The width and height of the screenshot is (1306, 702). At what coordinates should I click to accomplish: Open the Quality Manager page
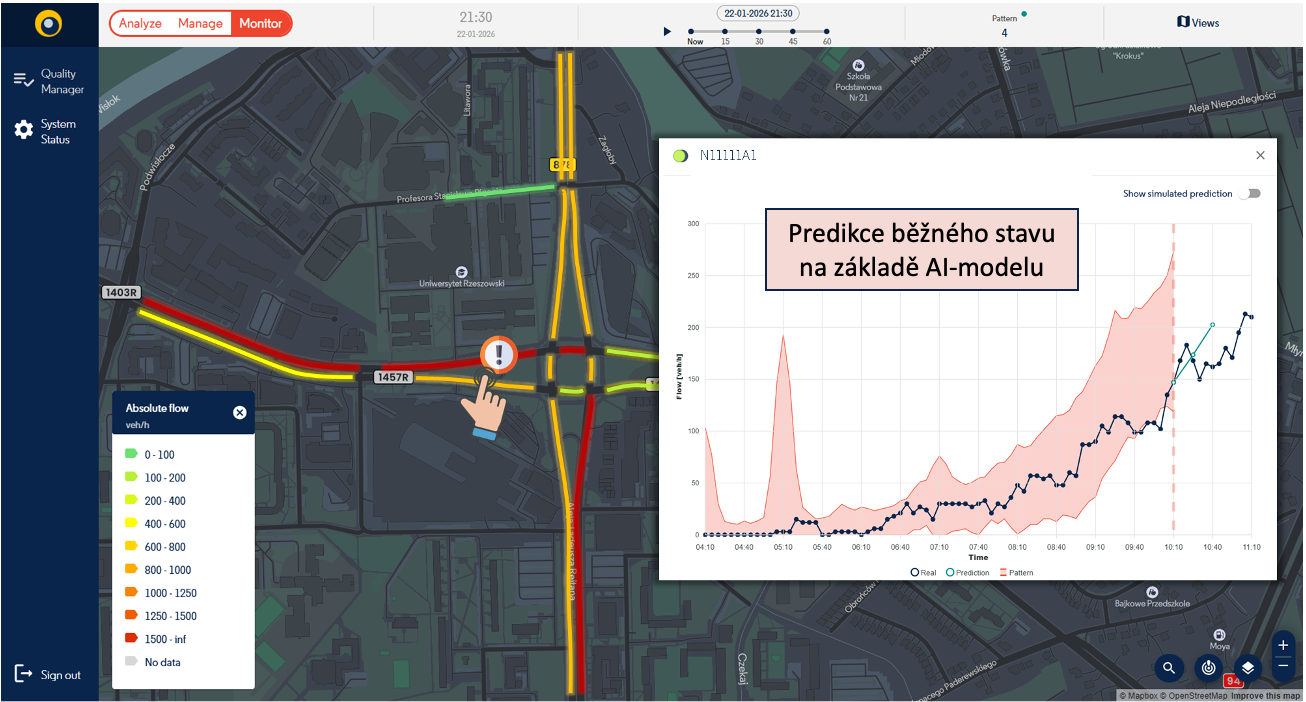(x=50, y=81)
